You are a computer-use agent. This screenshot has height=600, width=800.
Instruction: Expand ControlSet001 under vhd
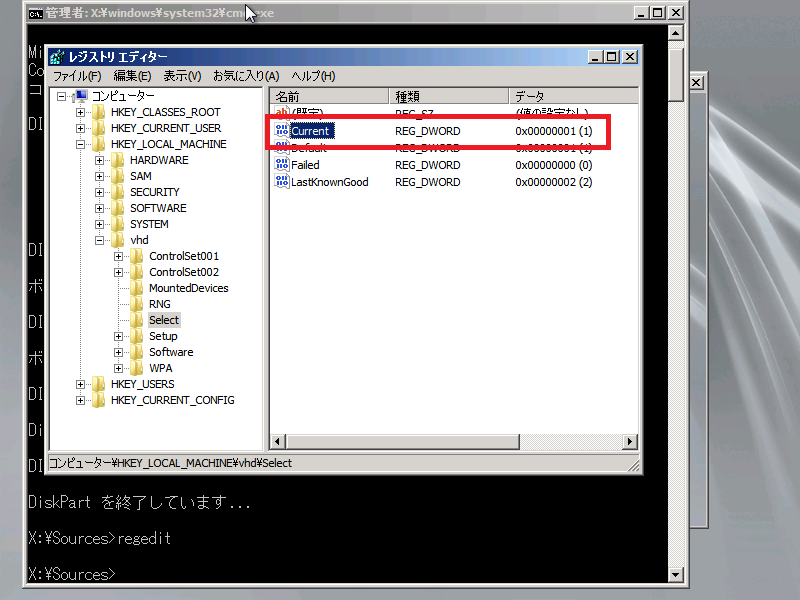tap(118, 256)
